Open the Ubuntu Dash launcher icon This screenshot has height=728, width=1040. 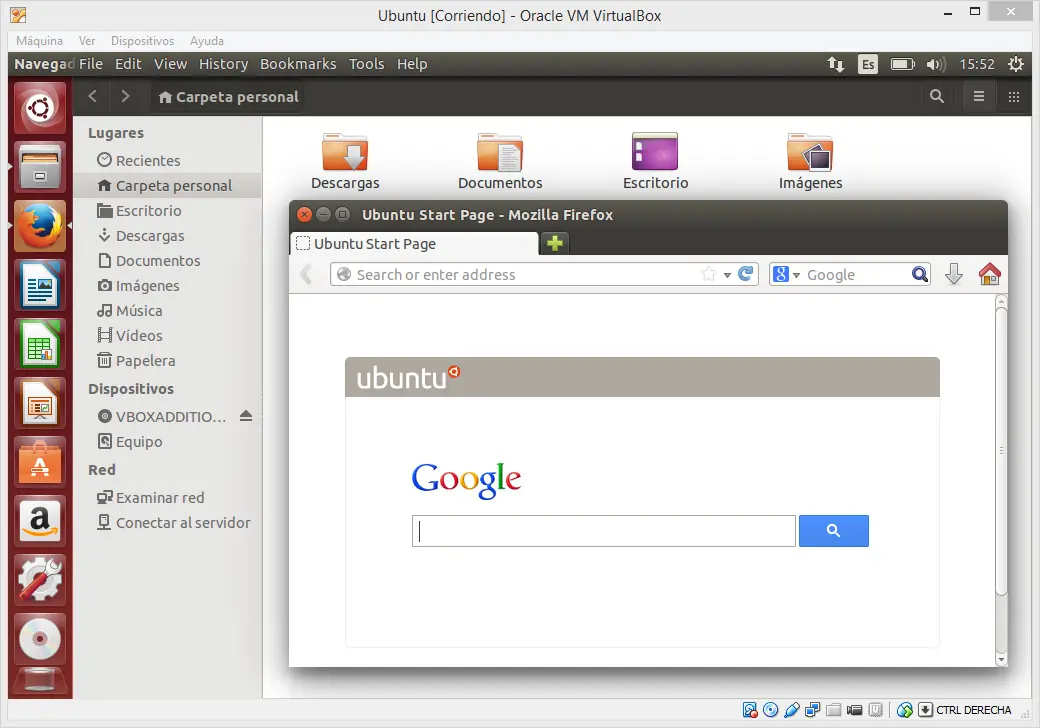coord(40,107)
